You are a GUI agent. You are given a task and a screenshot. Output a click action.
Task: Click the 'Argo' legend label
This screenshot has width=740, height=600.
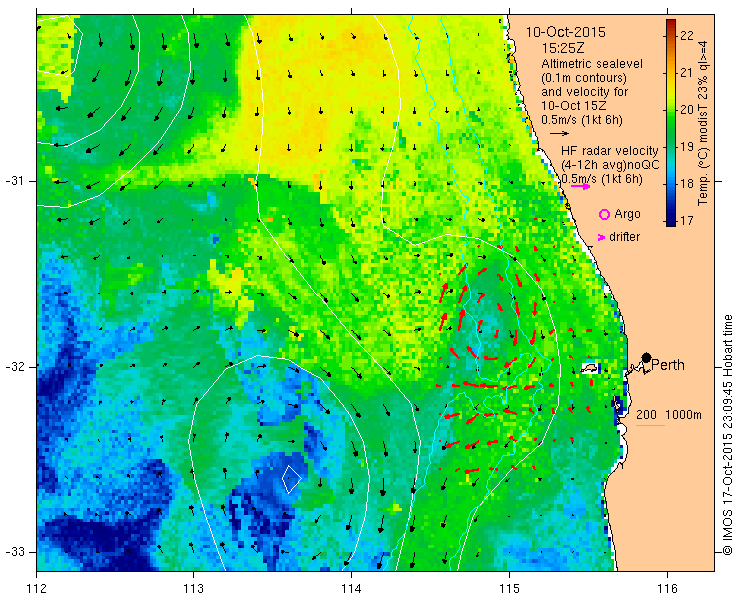point(627,214)
